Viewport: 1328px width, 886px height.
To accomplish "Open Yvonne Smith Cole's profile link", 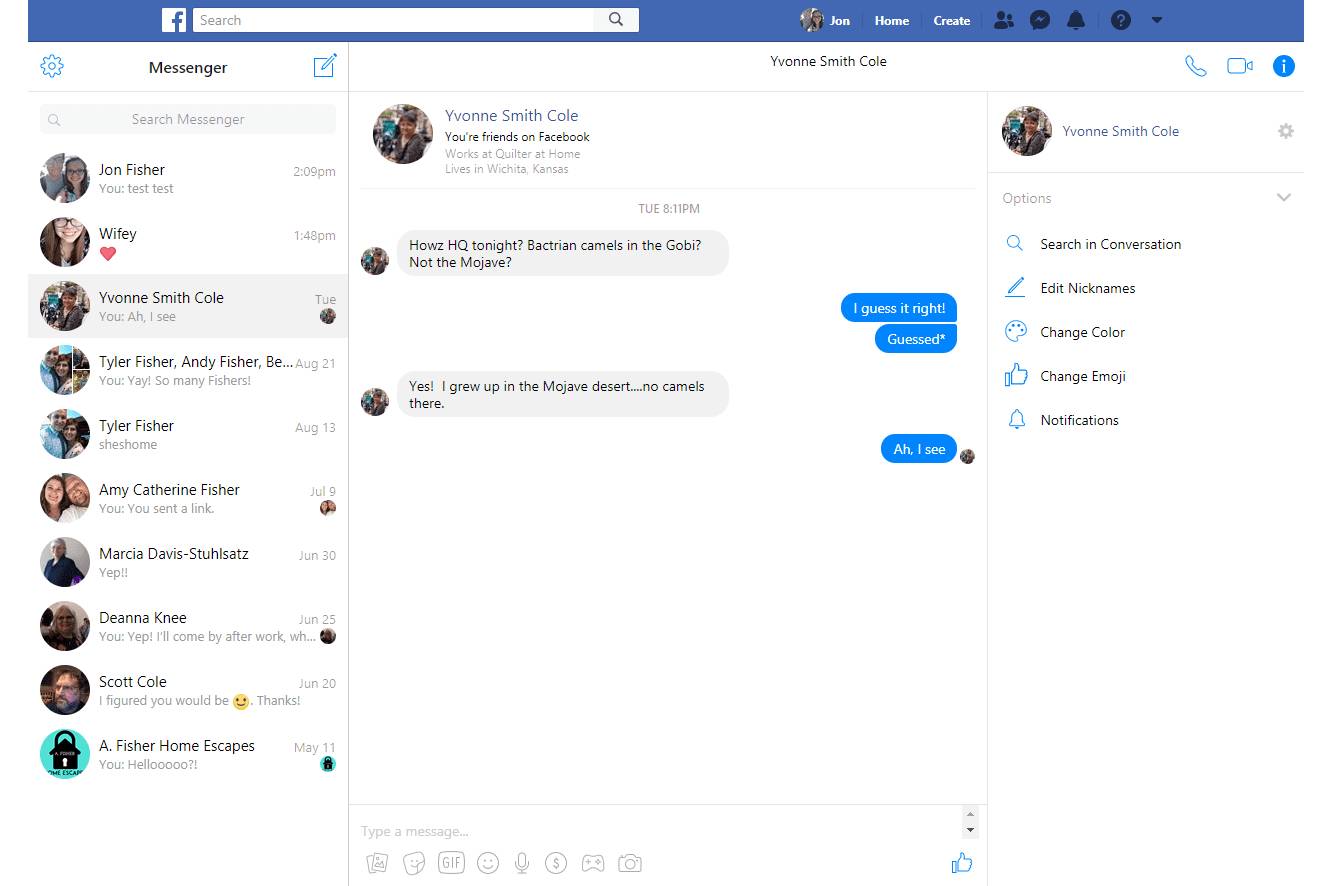I will (511, 116).
